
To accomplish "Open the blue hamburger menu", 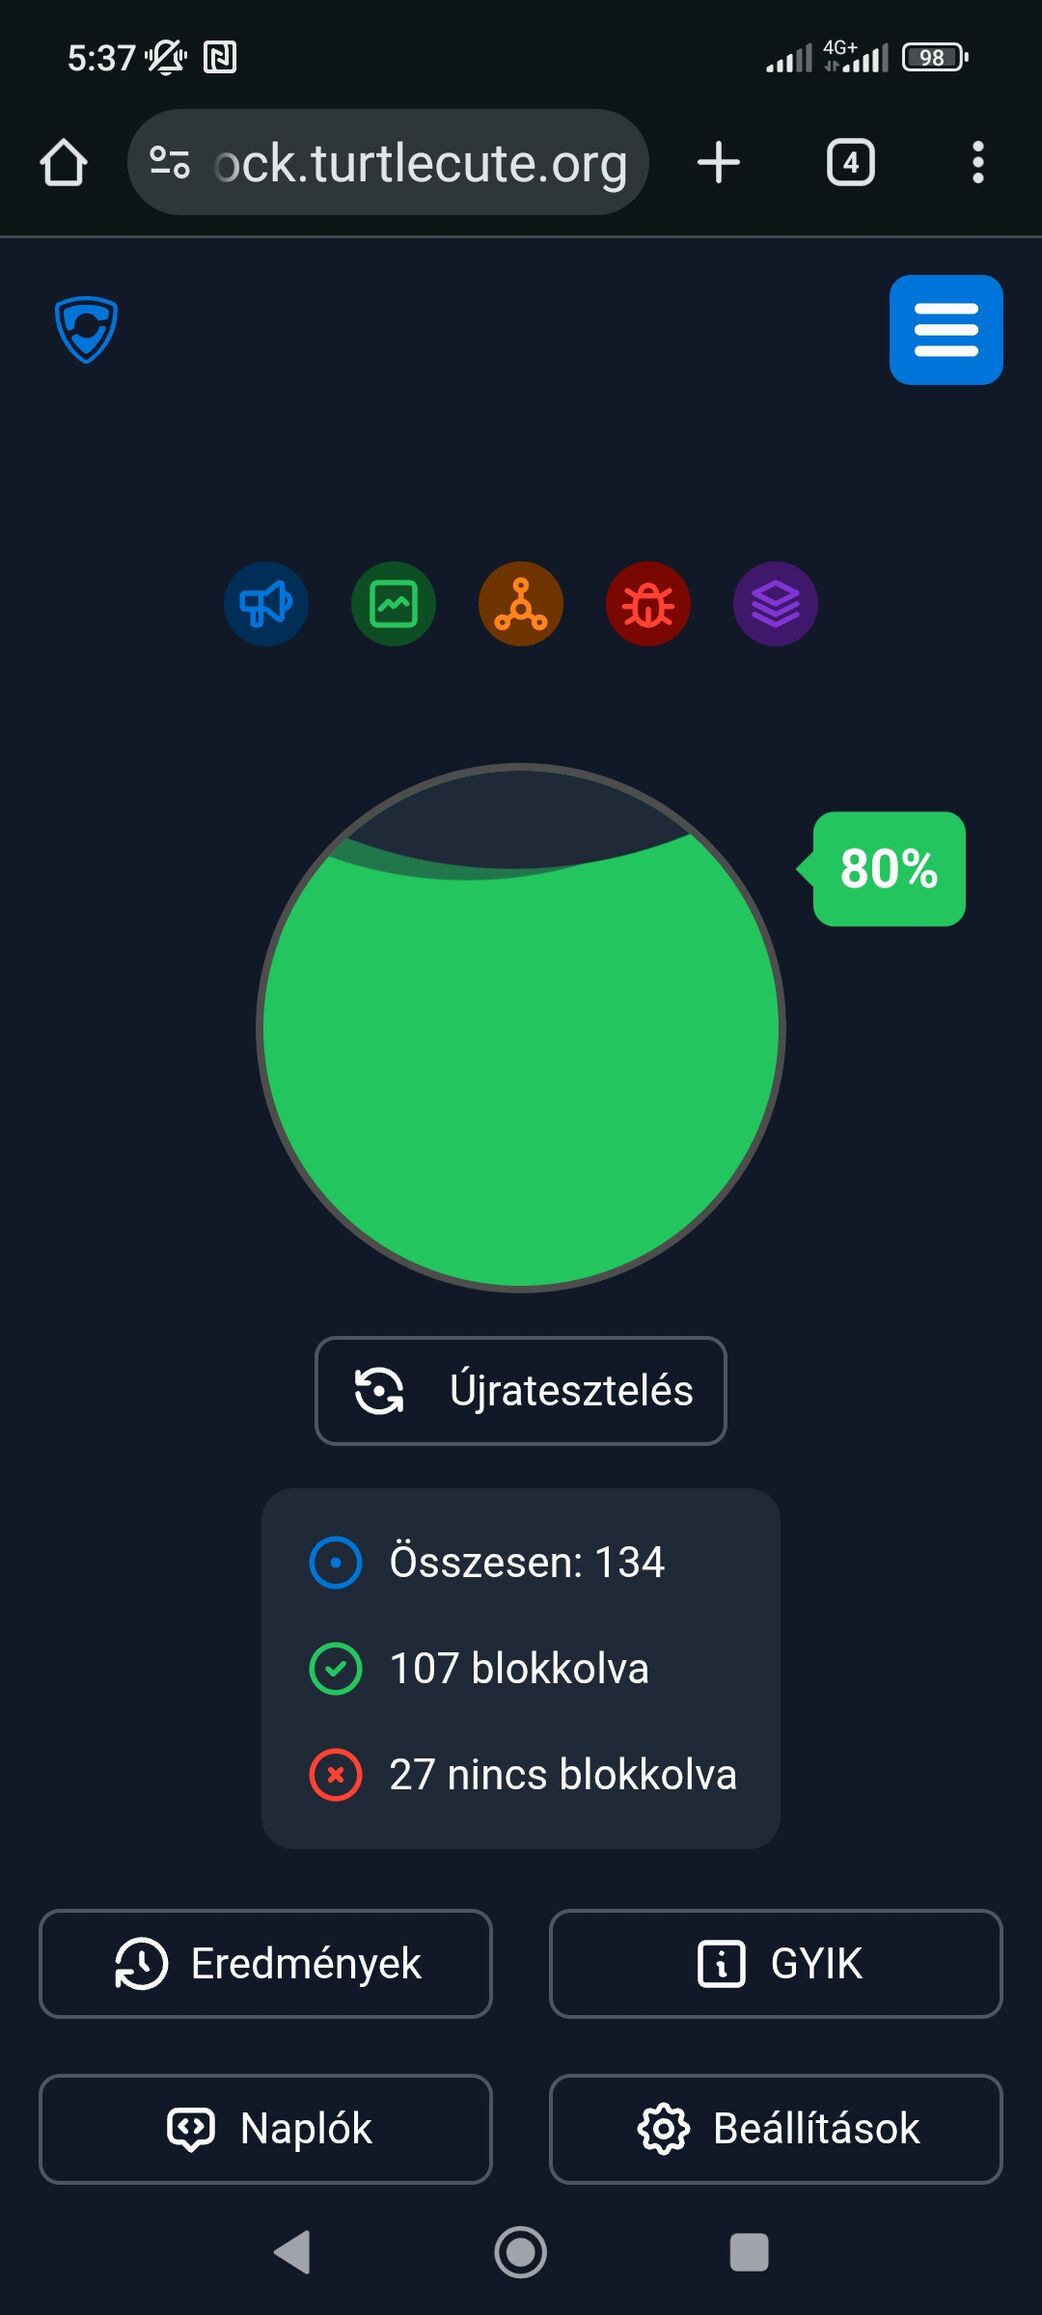I will (x=945, y=330).
